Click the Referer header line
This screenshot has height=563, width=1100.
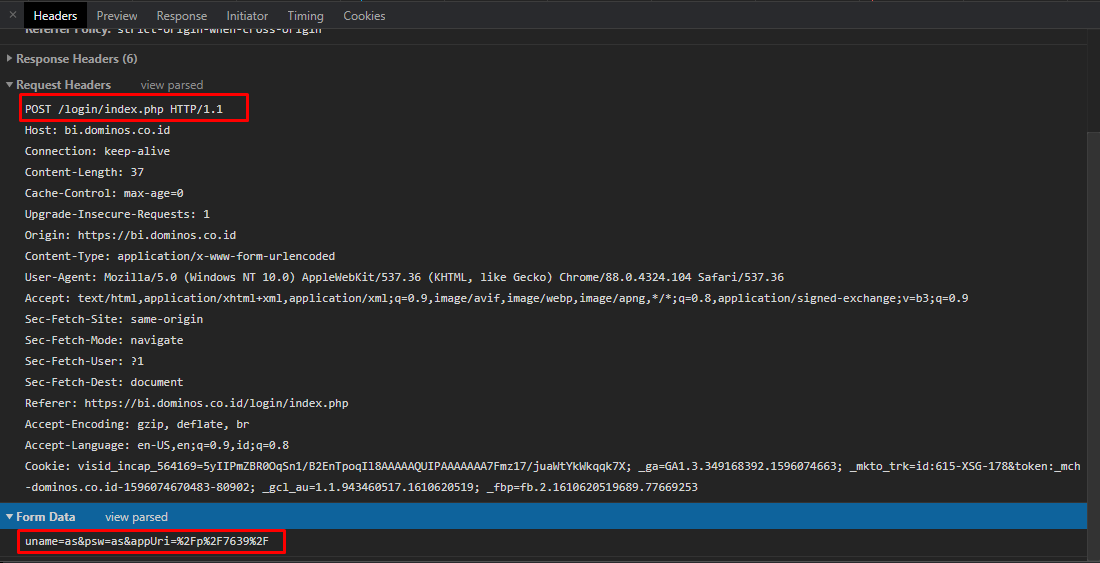[x=186, y=403]
